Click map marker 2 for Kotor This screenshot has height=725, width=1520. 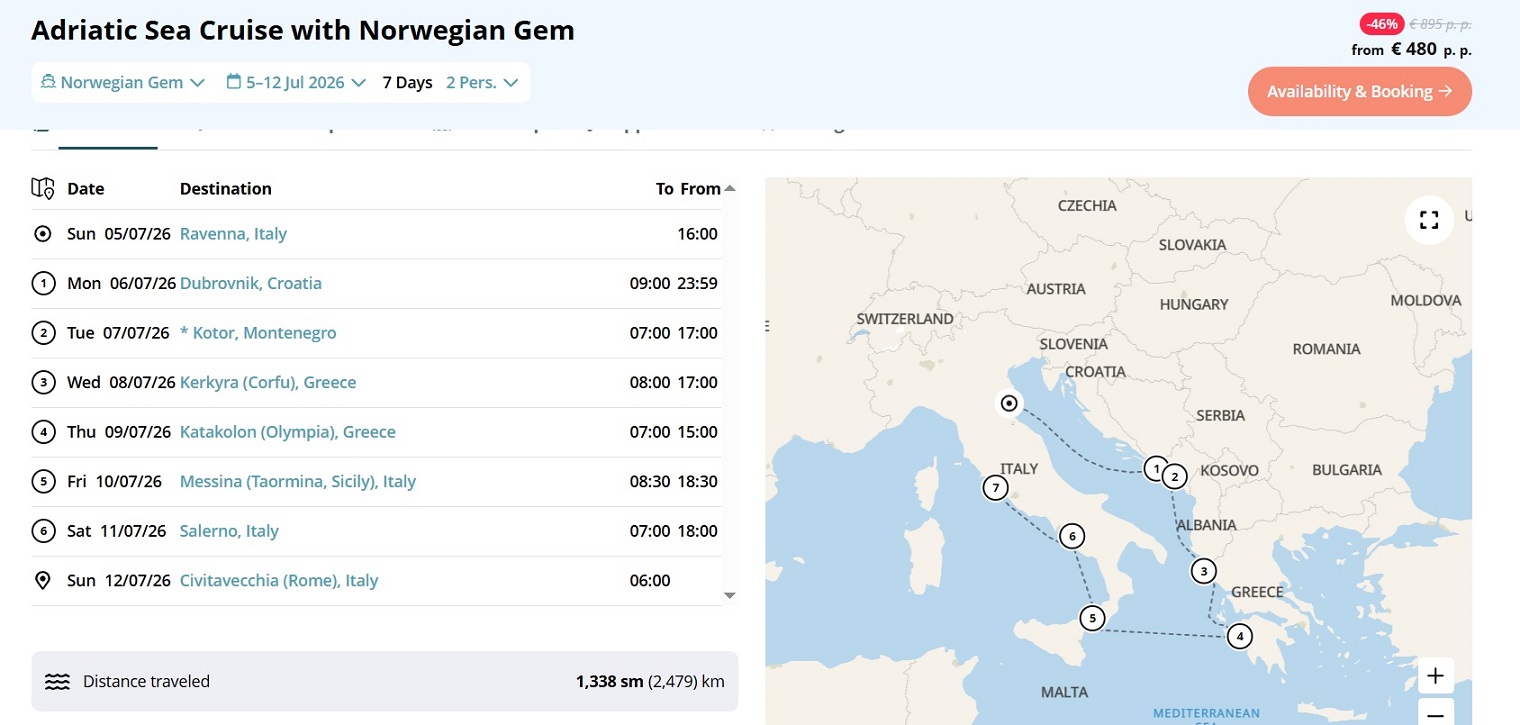[1175, 476]
